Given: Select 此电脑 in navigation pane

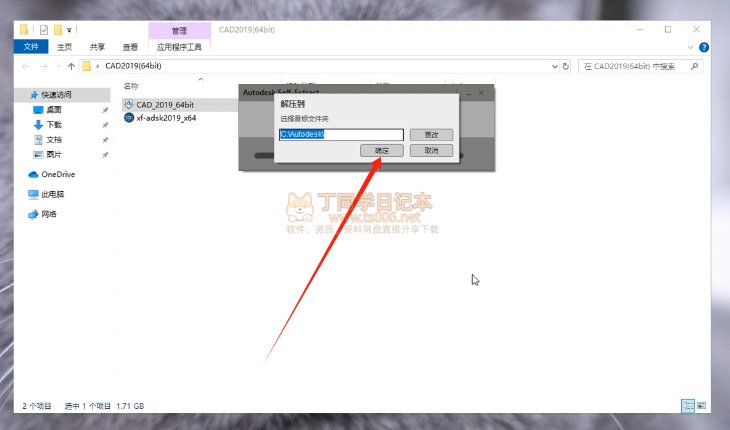Looking at the screenshot, I should 53,194.
